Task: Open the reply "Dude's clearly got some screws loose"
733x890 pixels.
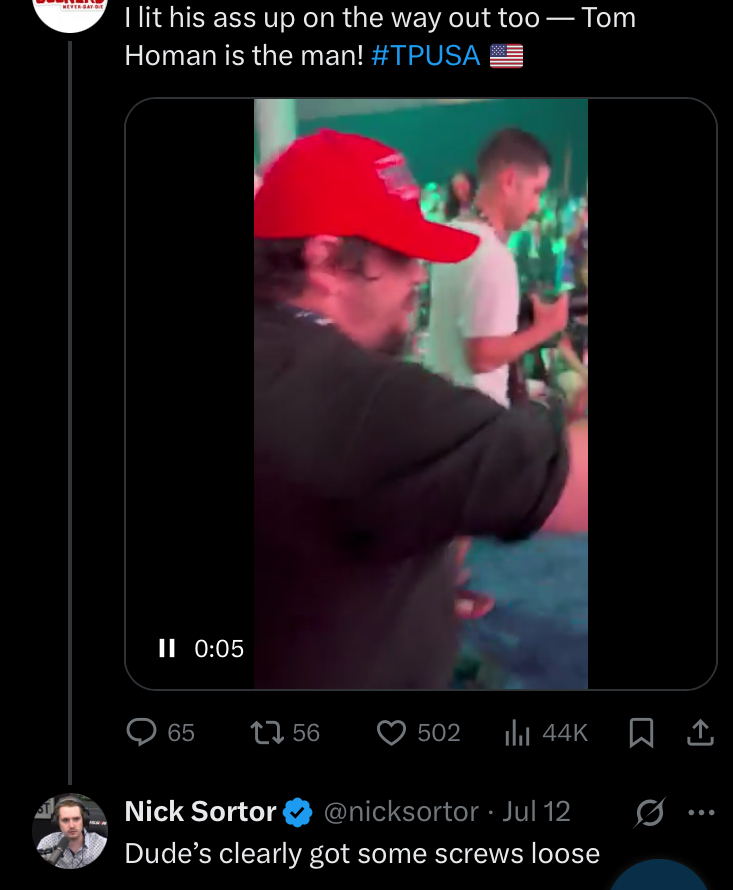Action: click(362, 853)
